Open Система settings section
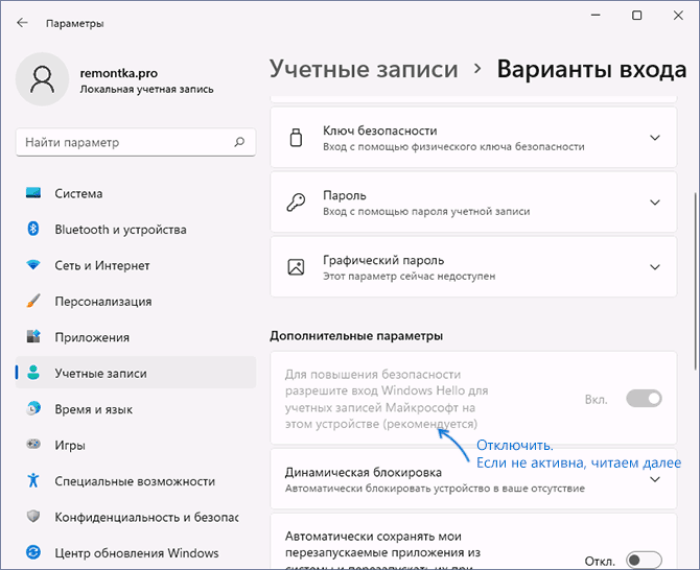The image size is (700, 570). [x=136, y=193]
